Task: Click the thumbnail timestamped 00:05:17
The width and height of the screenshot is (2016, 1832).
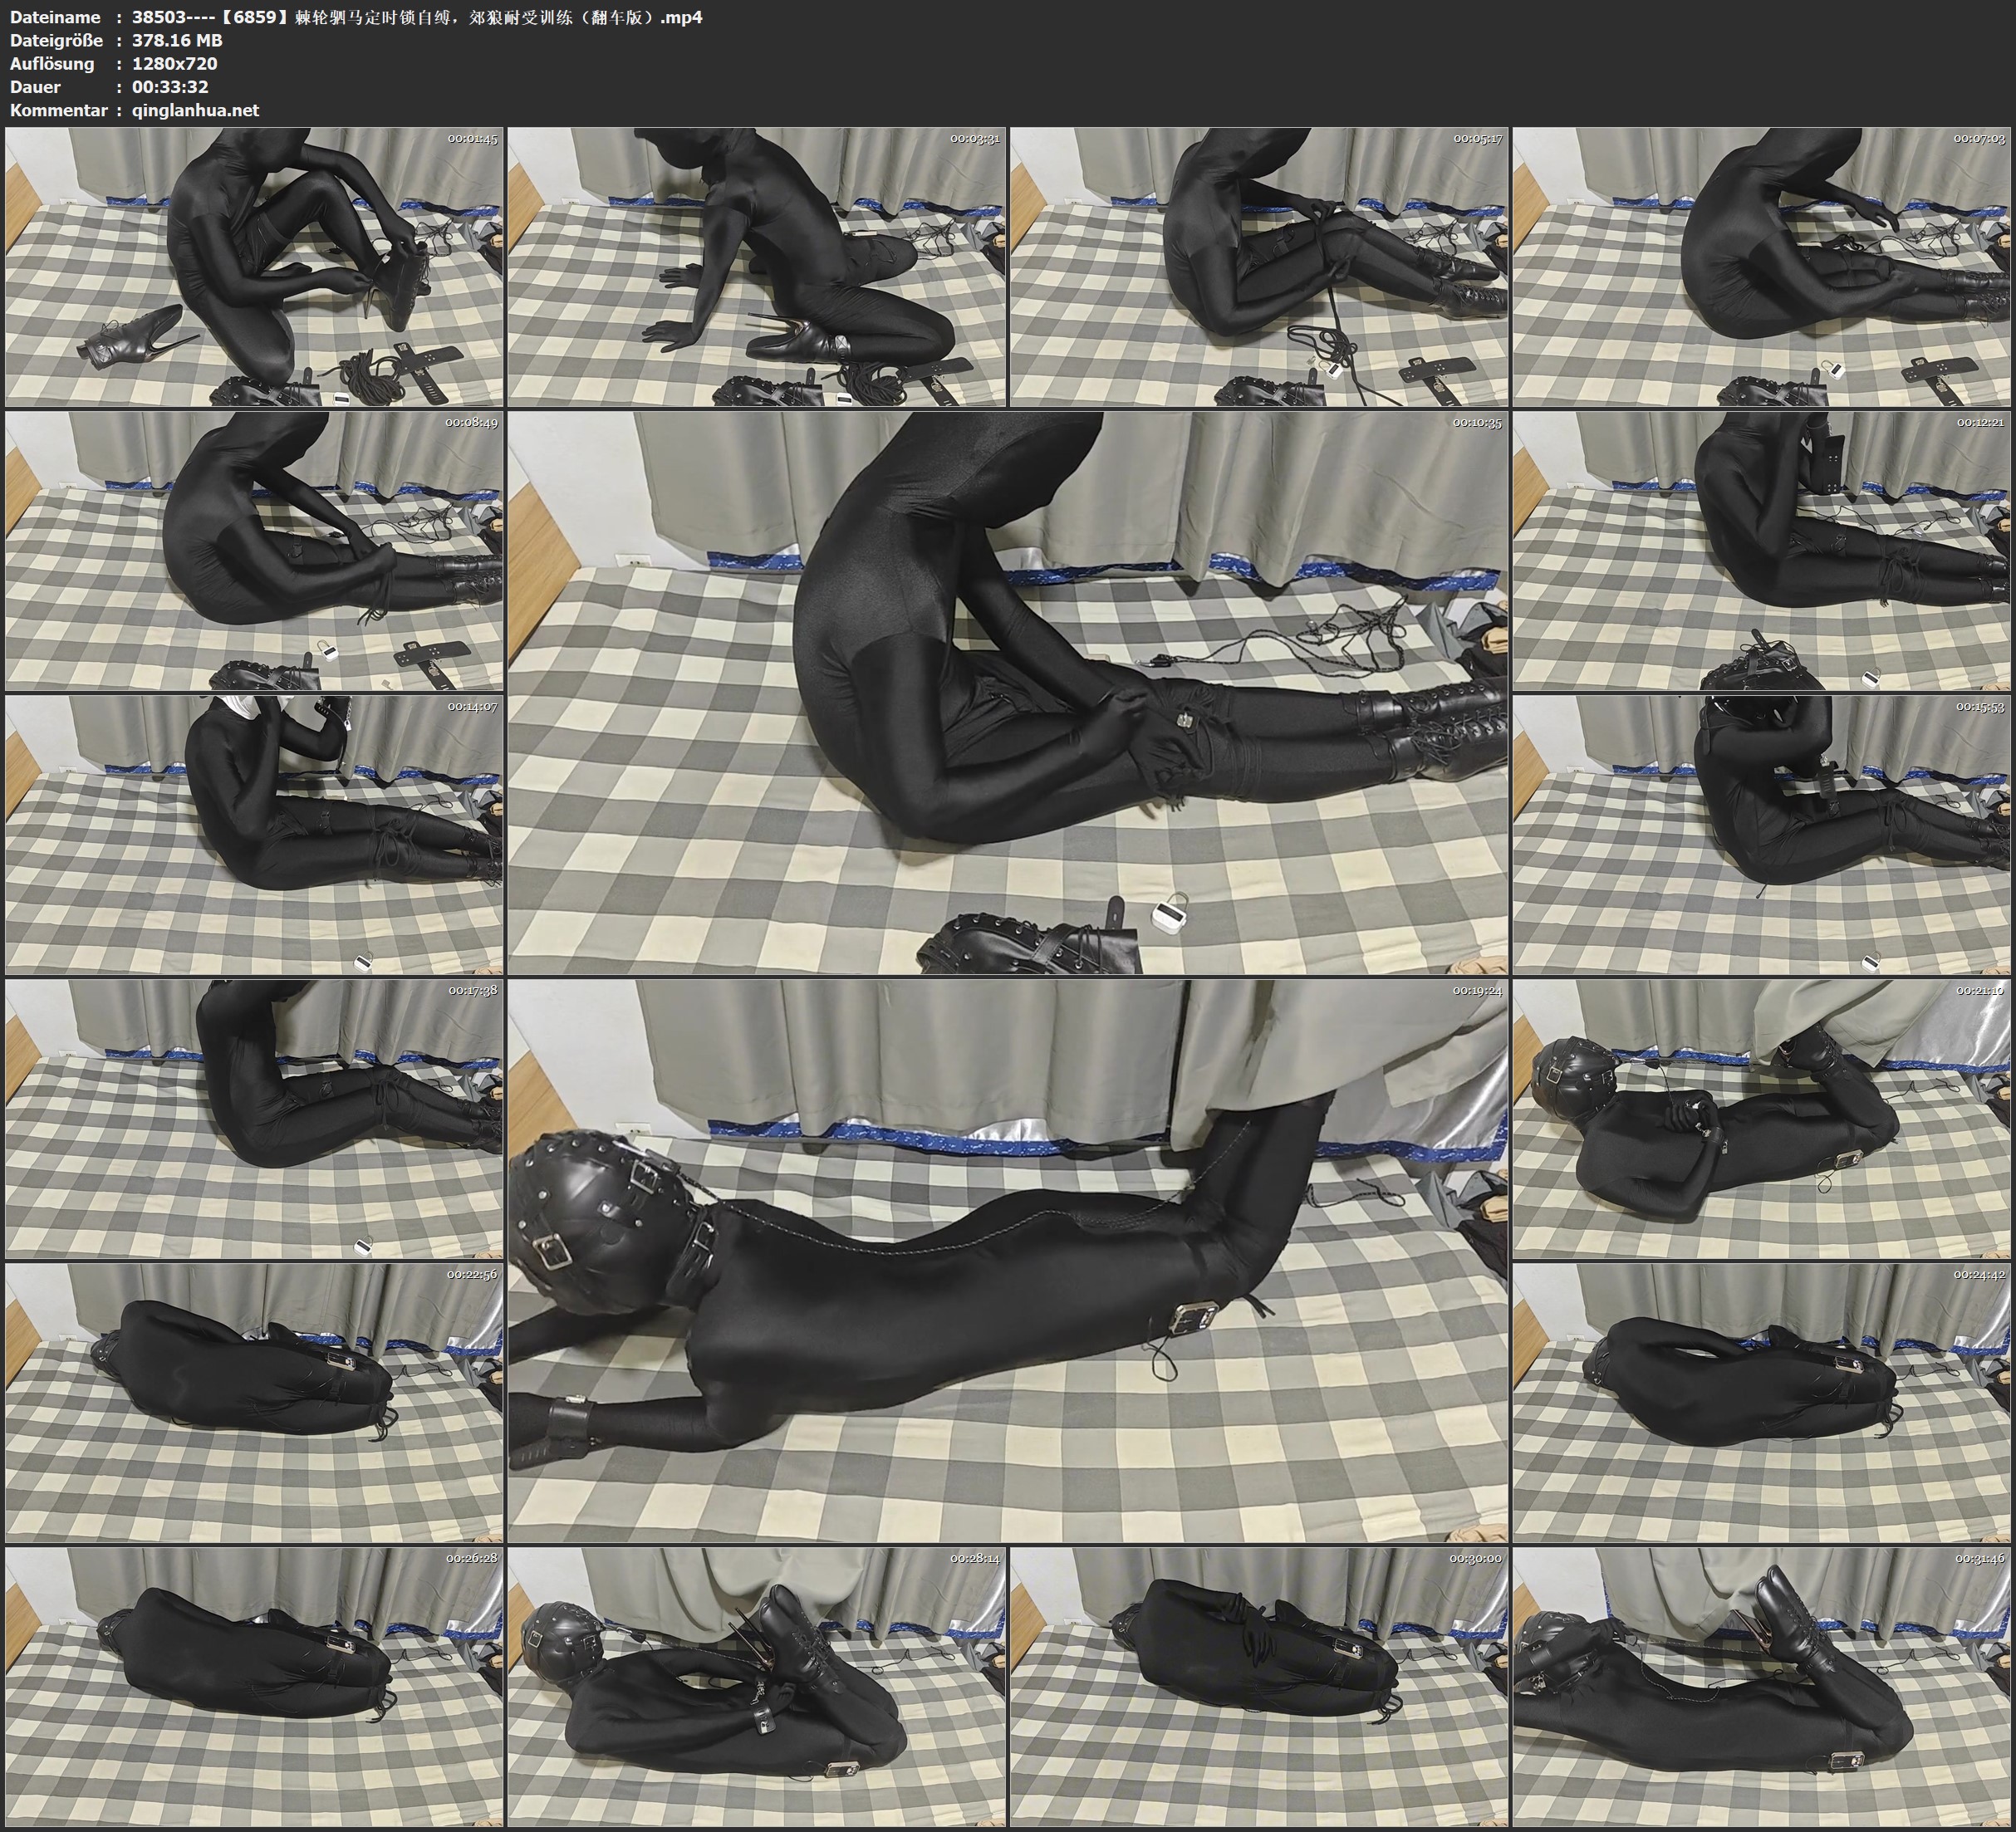Action: (x=1259, y=267)
